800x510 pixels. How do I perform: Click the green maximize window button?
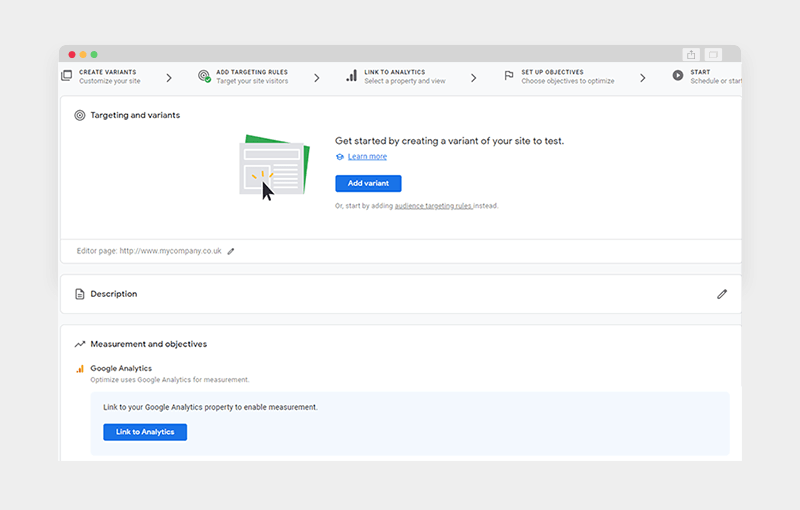tap(94, 55)
